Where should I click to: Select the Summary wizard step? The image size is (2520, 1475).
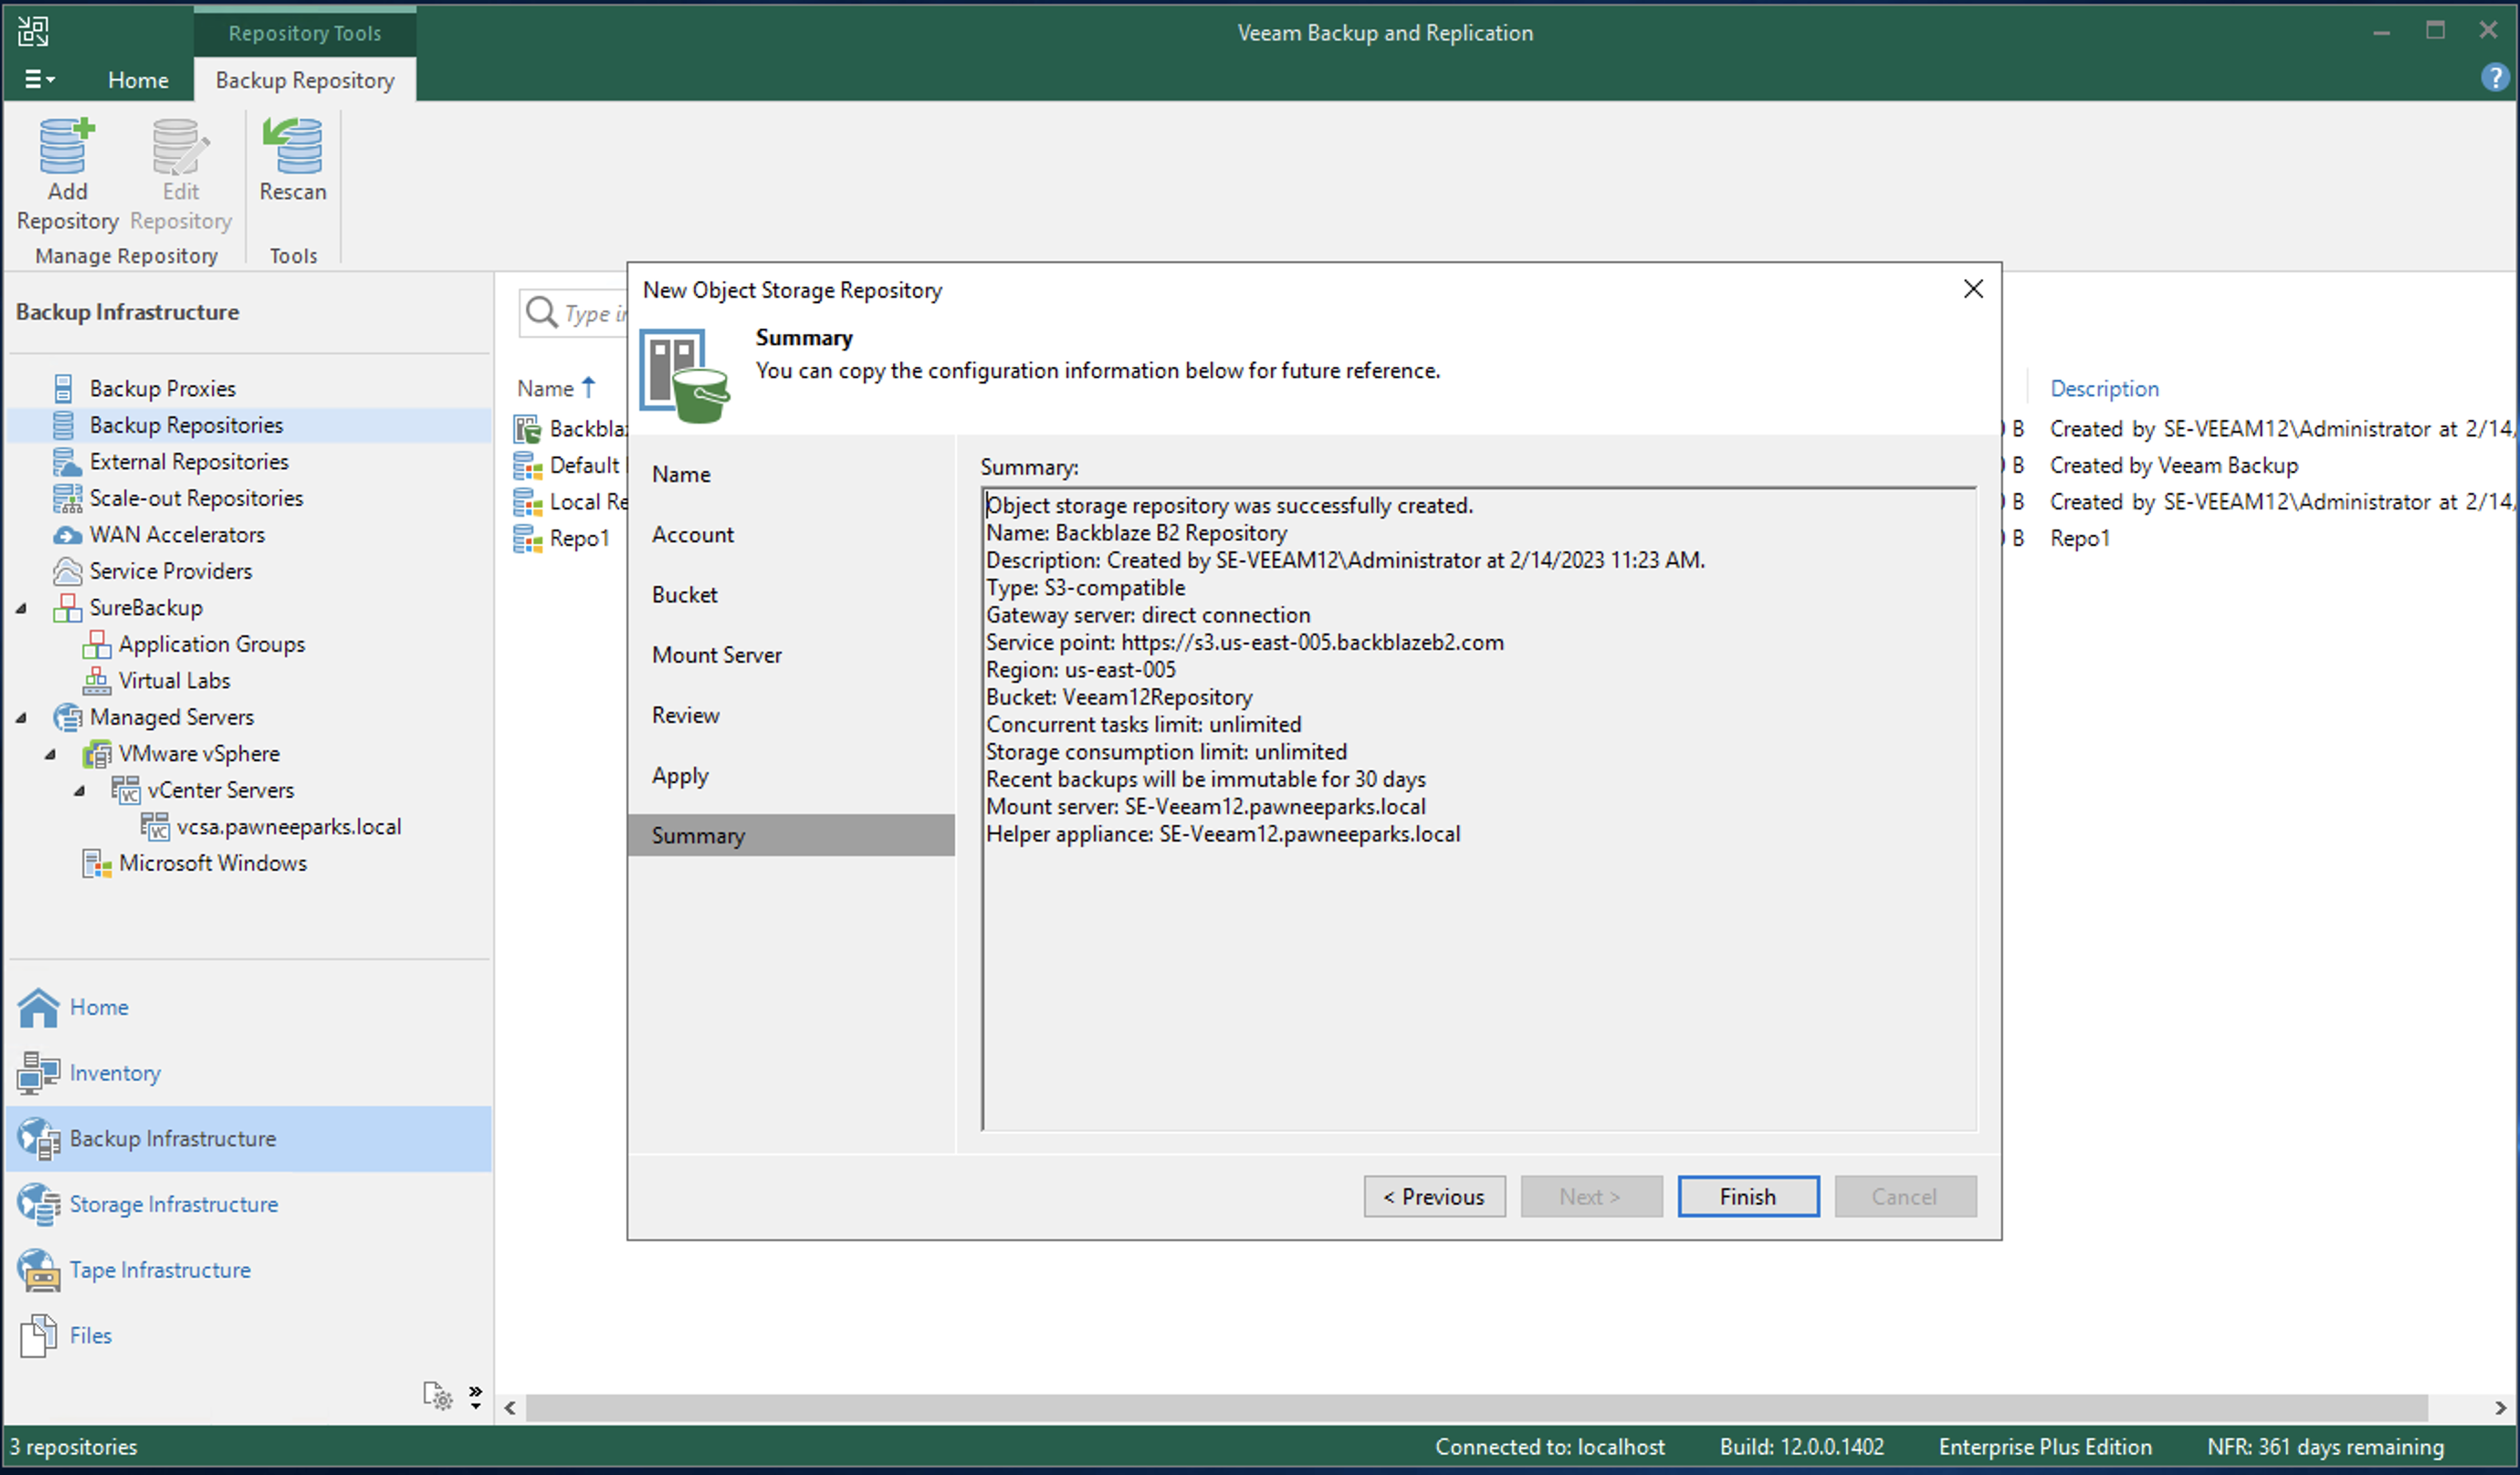[x=791, y=835]
